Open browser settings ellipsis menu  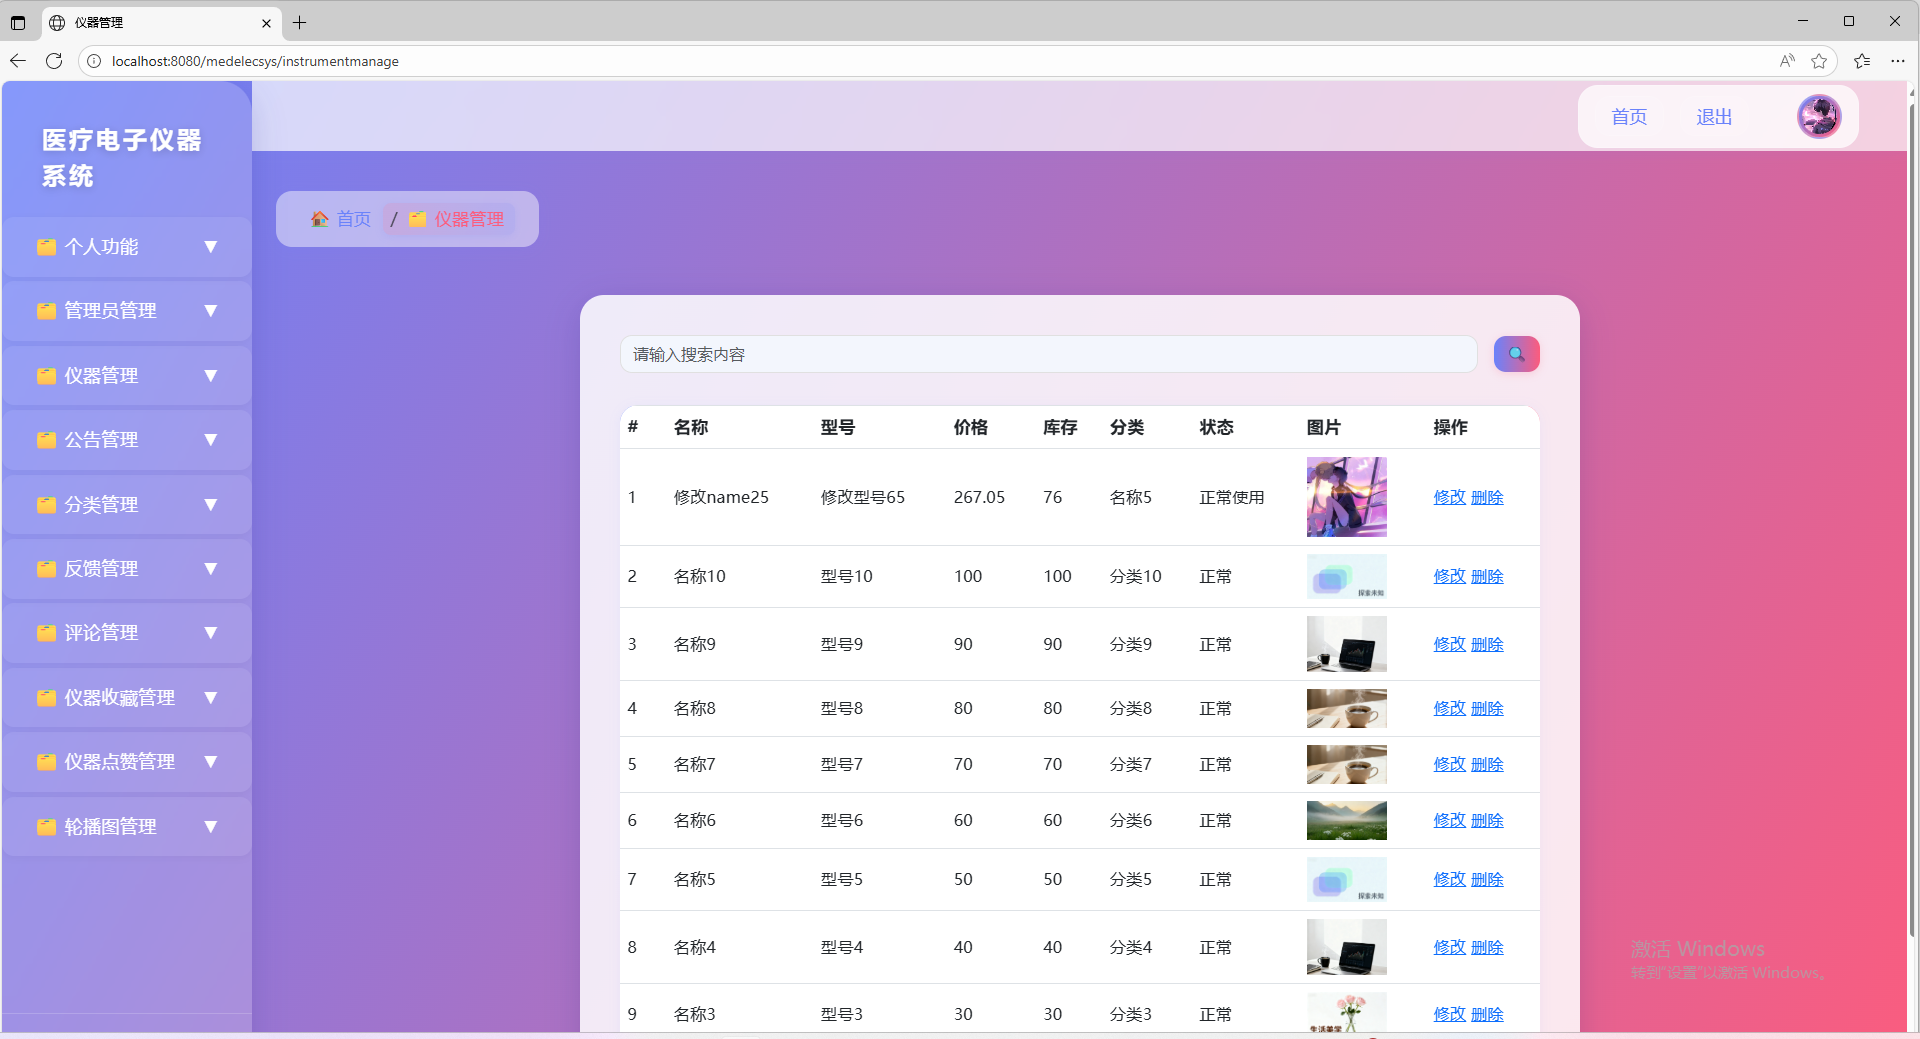pyautogui.click(x=1897, y=61)
